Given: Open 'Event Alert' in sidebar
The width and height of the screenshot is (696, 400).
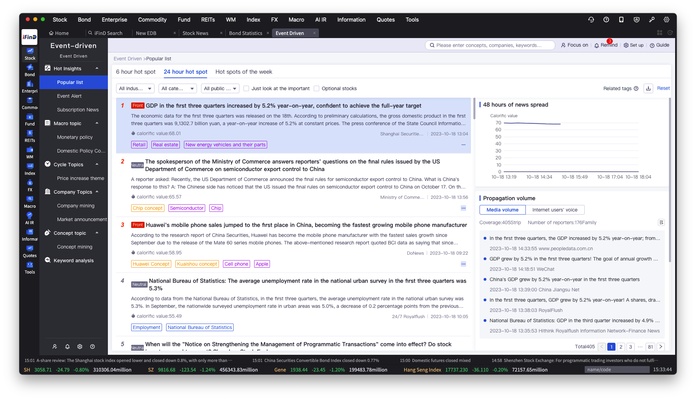Looking at the screenshot, I should tap(69, 96).
